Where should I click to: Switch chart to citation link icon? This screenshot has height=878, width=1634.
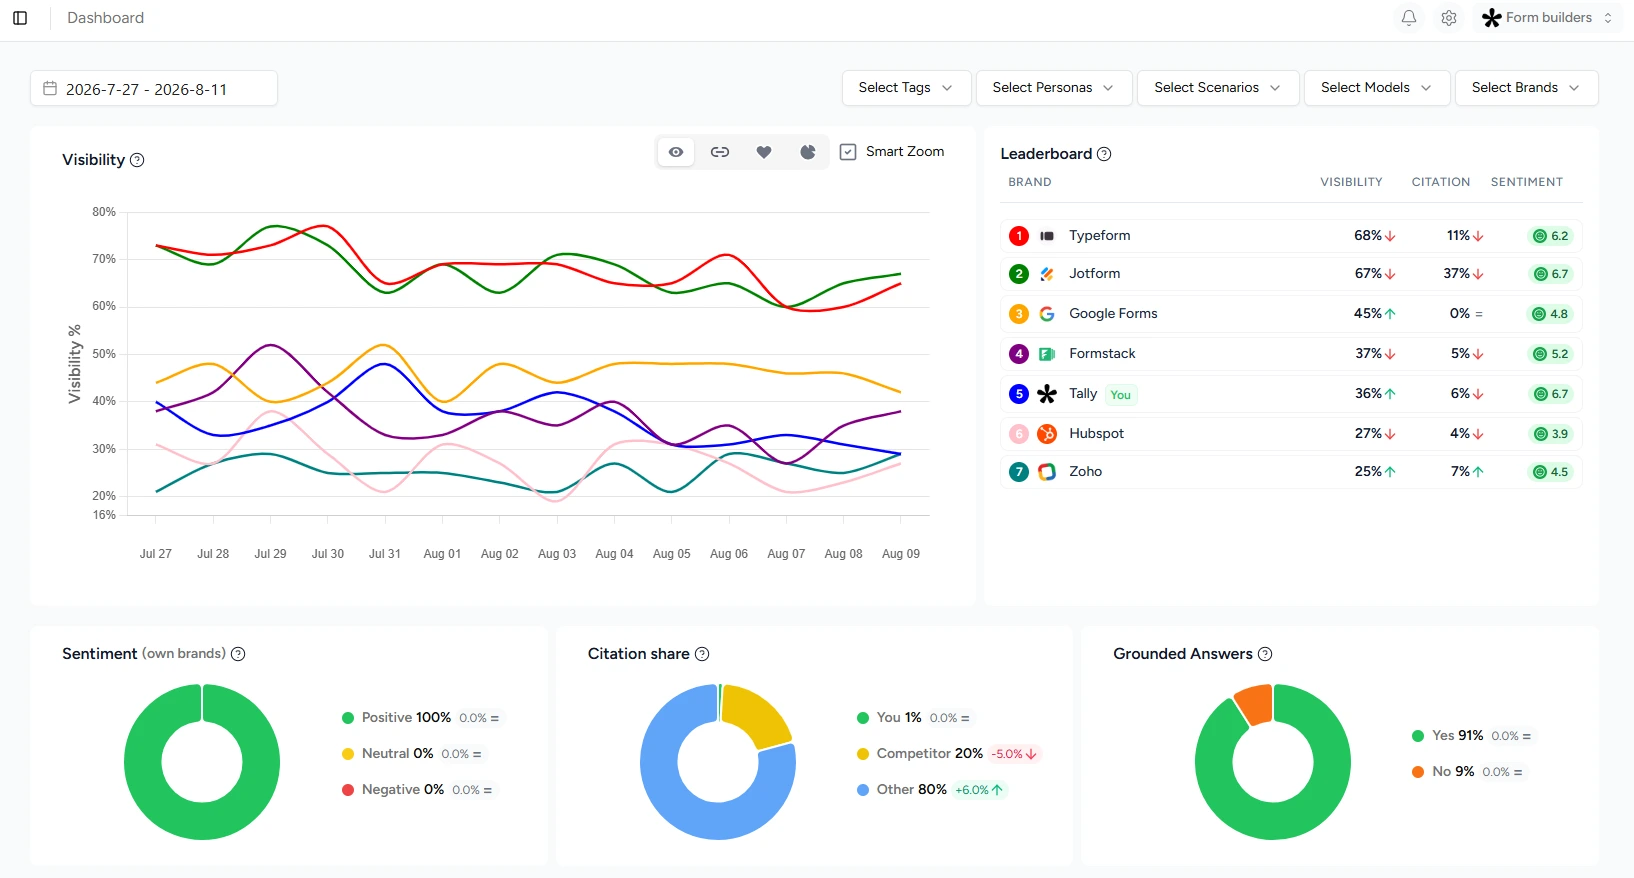(x=720, y=152)
